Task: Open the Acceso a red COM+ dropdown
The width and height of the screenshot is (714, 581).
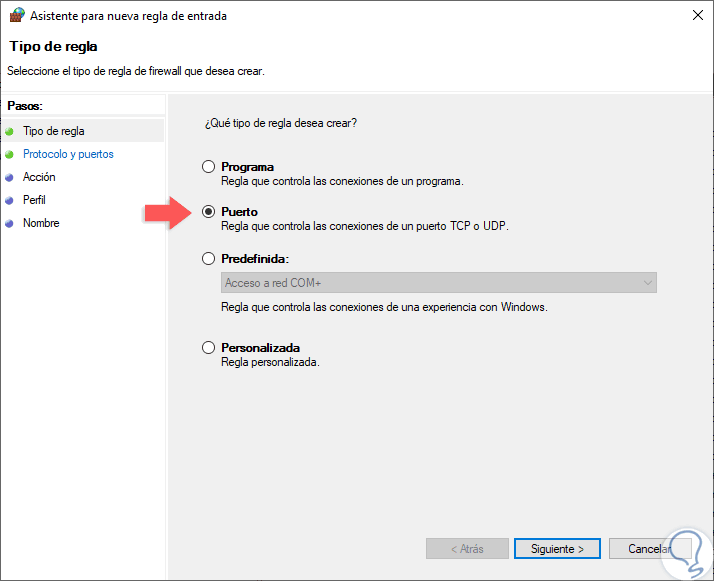Action: tap(438, 283)
